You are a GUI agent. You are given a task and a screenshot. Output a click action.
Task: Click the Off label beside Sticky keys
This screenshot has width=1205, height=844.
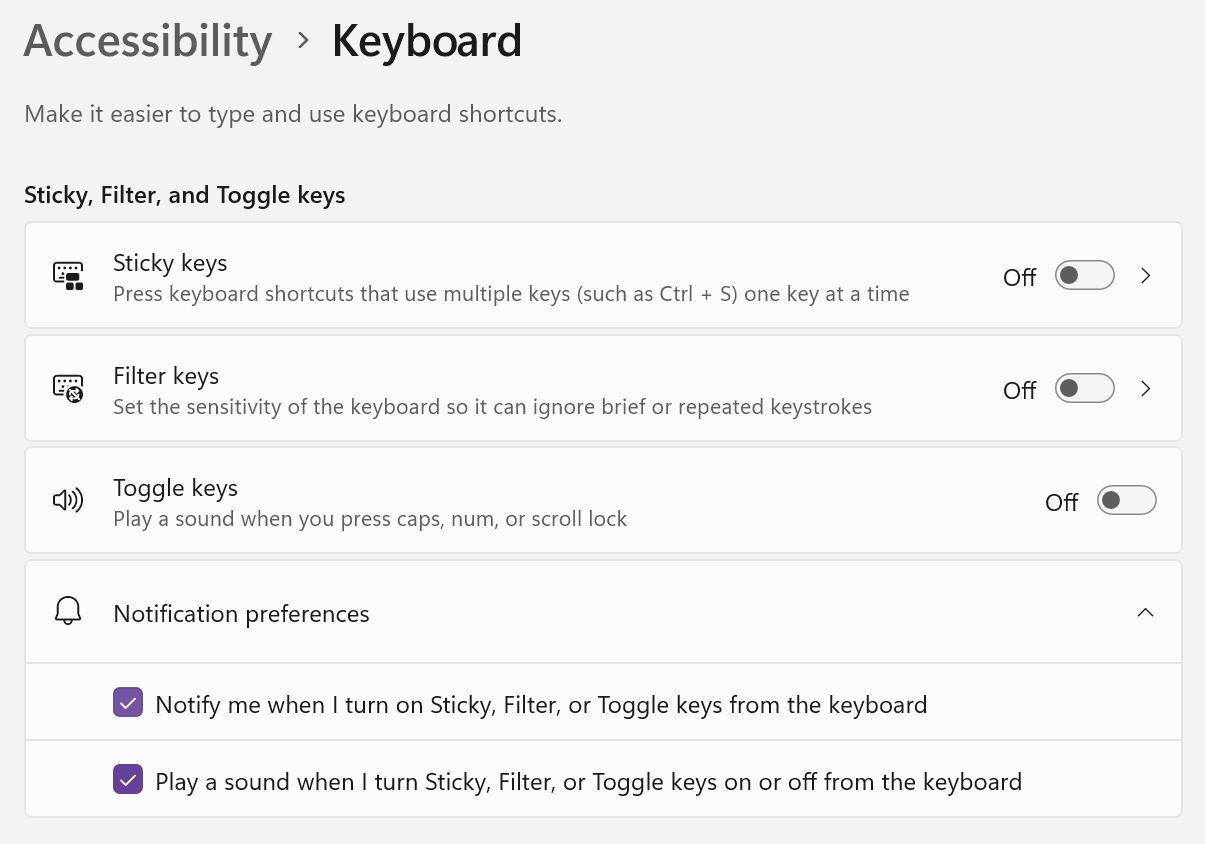1019,277
